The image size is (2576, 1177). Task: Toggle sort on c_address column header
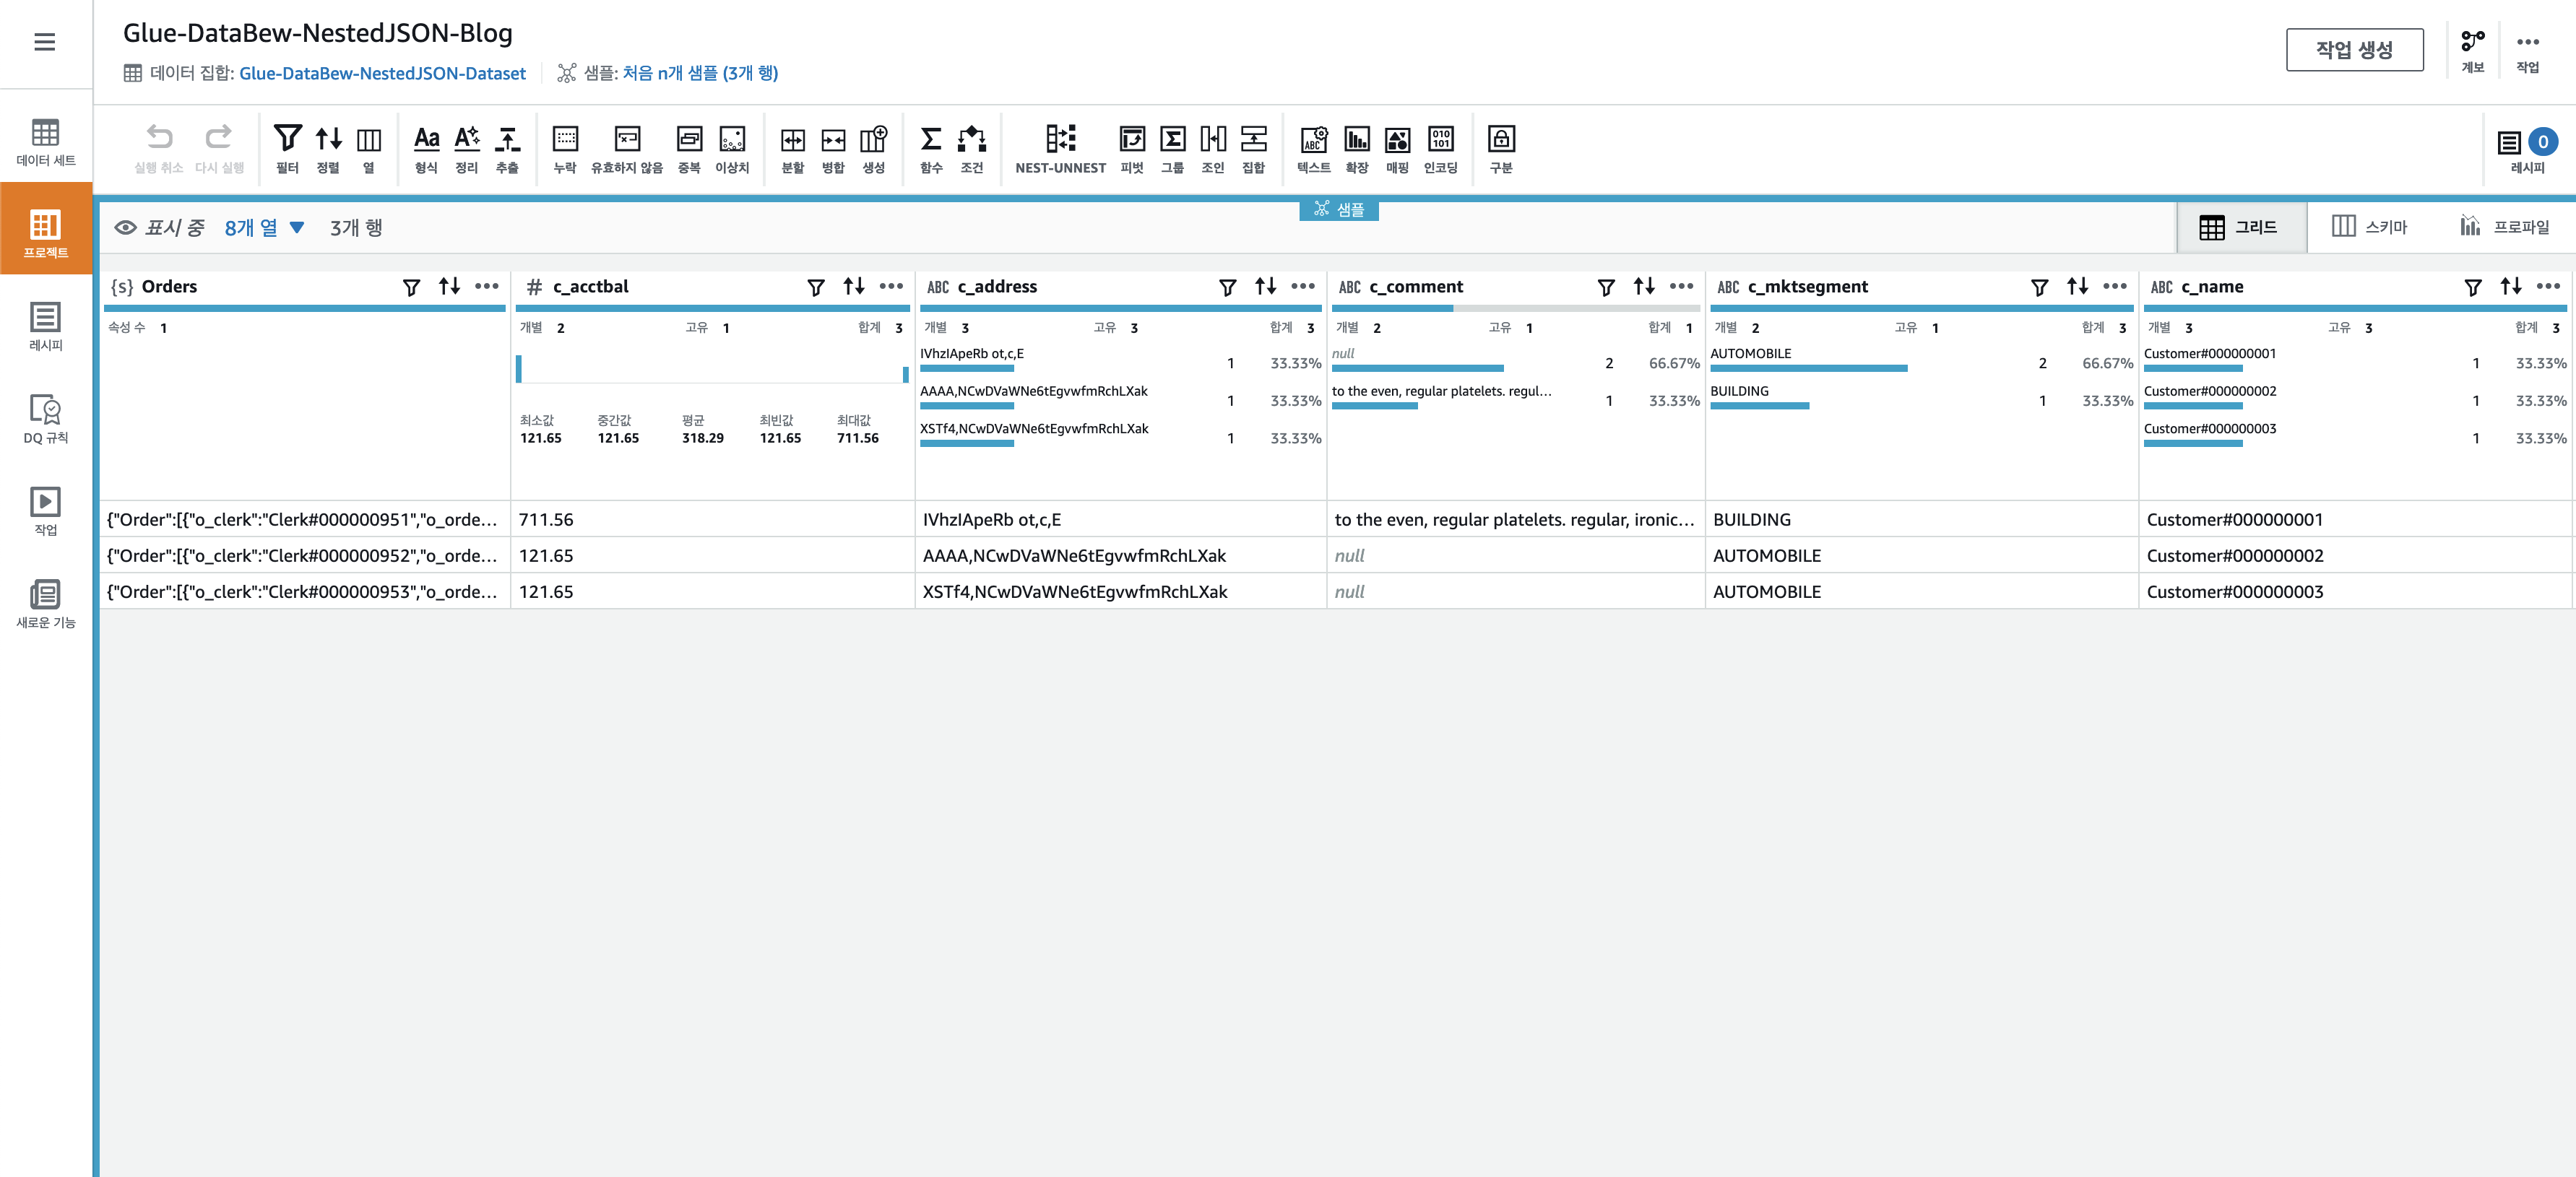click(x=1265, y=287)
